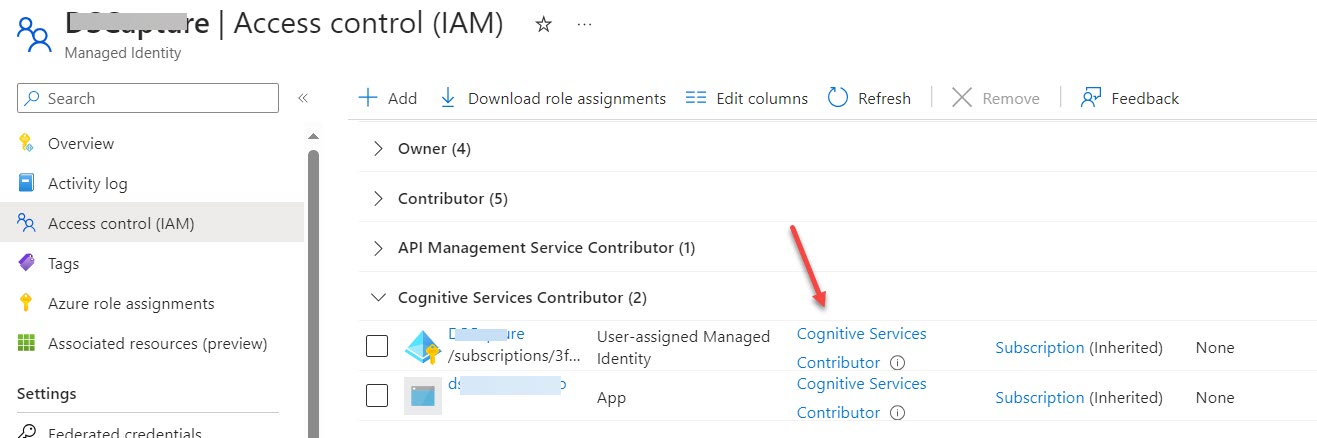Image resolution: width=1317 pixels, height=438 pixels.
Task: Click the 'None' condition in App row
Action: 1215,397
